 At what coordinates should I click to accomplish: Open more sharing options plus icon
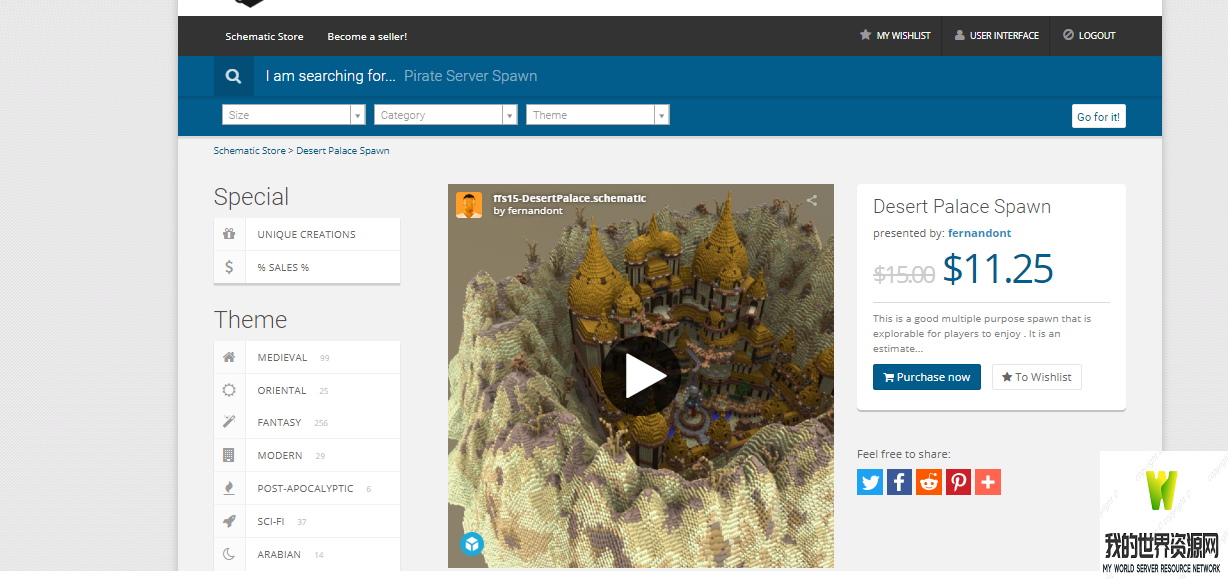988,482
